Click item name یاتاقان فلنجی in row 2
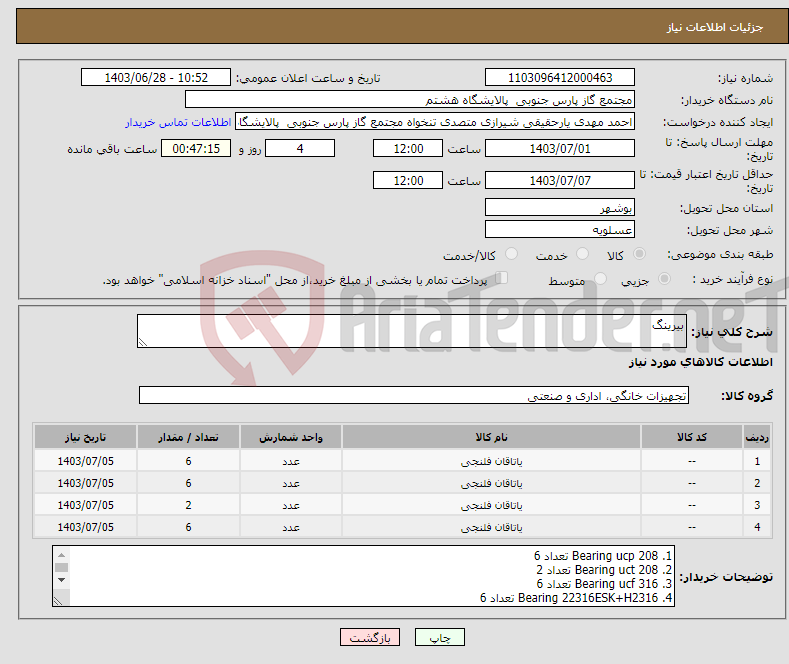This screenshot has height=664, width=789. pyautogui.click(x=492, y=483)
